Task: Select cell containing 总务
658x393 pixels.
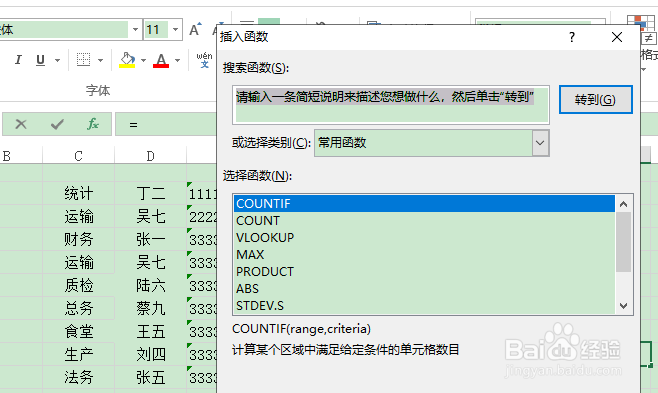Action: click(78, 308)
